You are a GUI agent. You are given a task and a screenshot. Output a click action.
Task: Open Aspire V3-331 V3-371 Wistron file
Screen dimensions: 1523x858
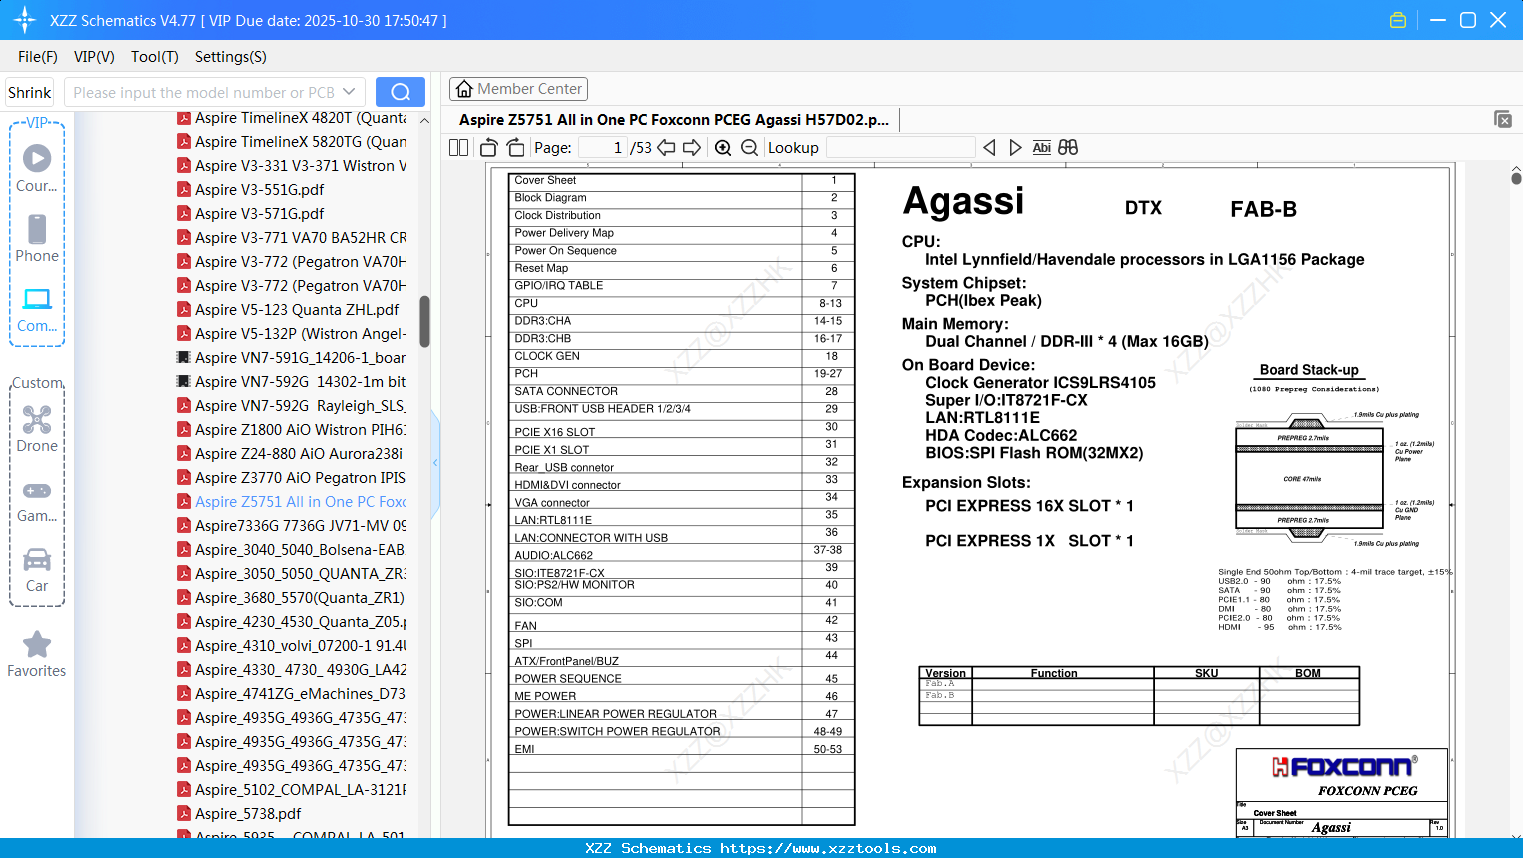click(292, 166)
